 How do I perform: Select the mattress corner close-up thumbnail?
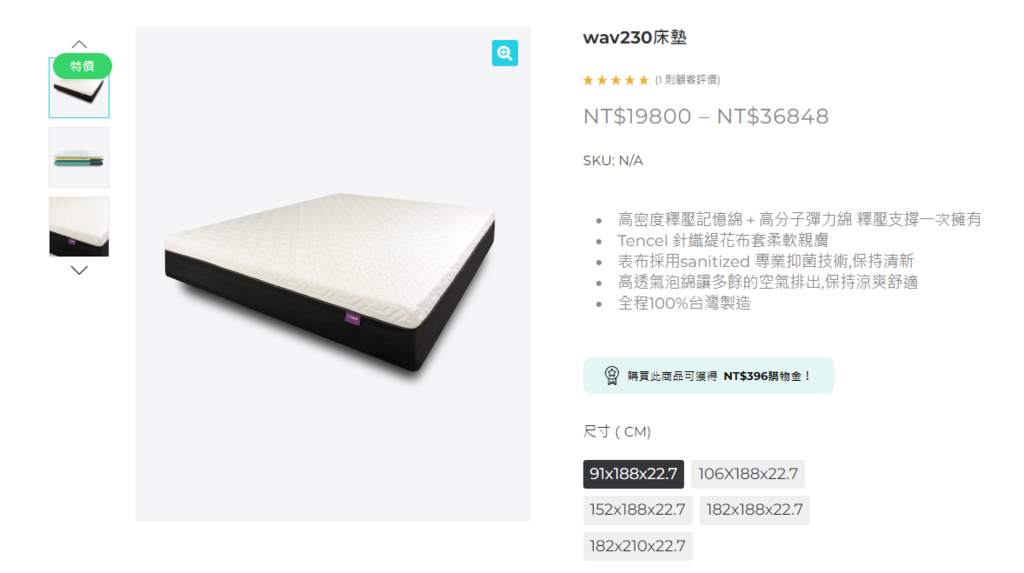(x=79, y=227)
